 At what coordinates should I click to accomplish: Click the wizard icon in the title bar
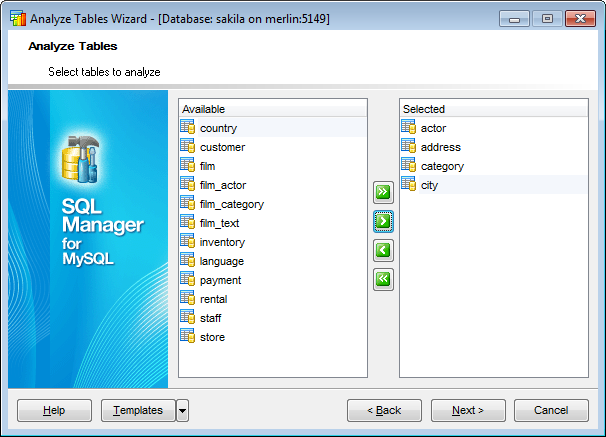18,19
